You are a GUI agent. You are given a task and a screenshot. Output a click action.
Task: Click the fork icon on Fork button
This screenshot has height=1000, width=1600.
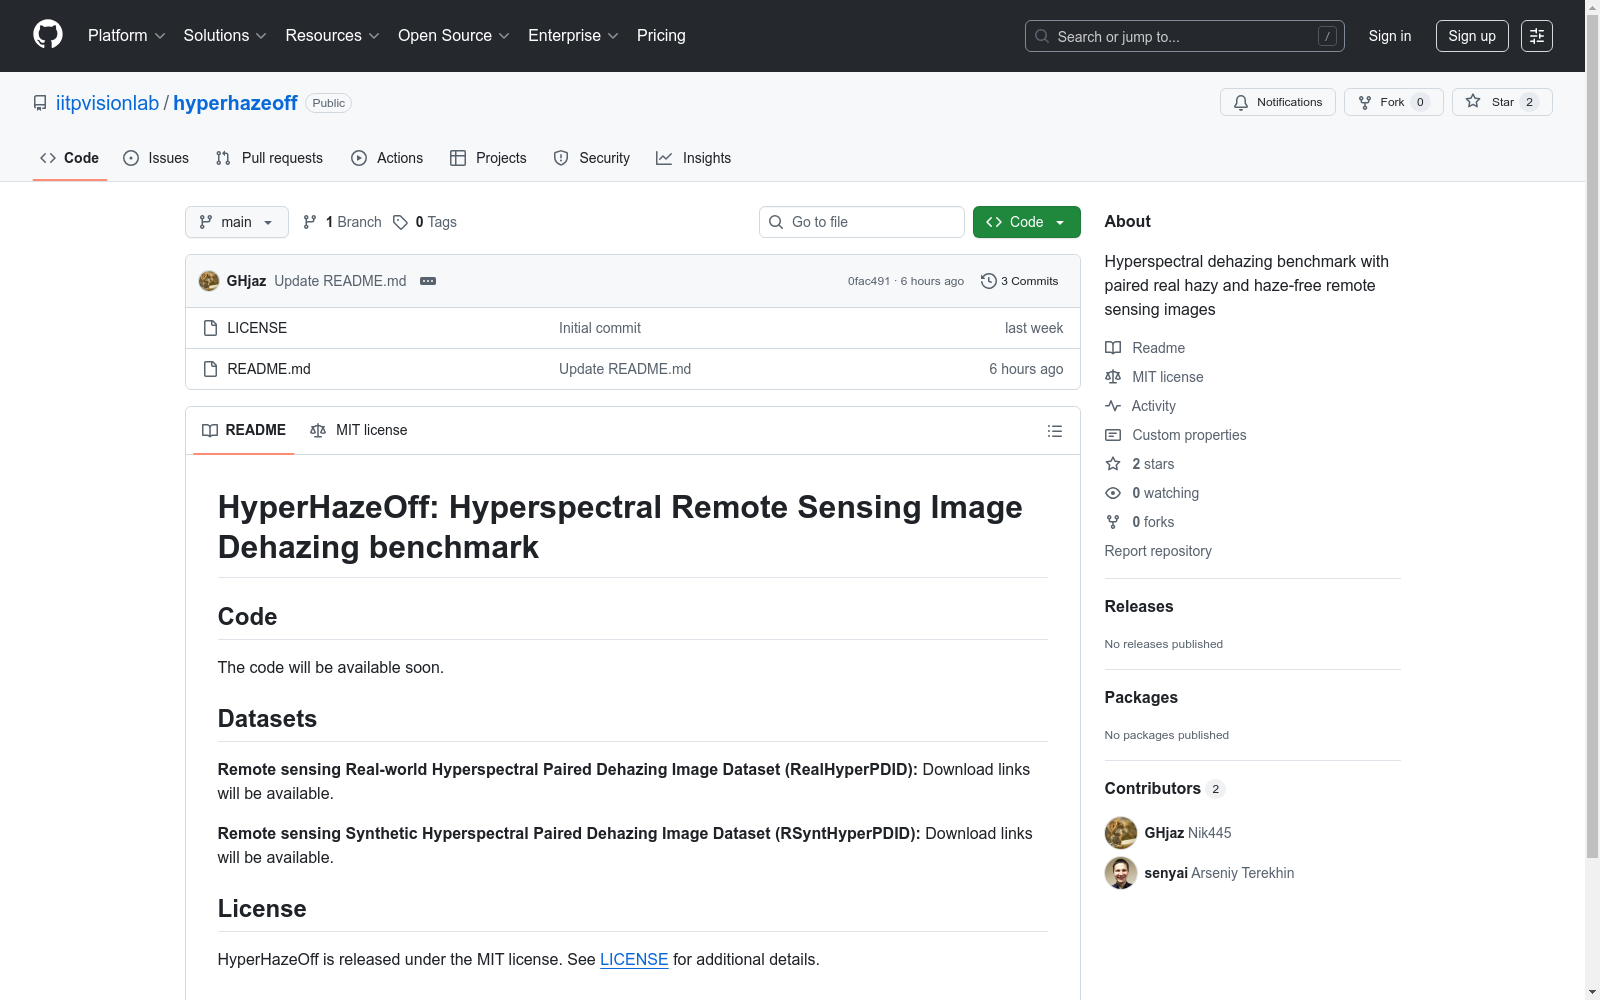point(1365,102)
